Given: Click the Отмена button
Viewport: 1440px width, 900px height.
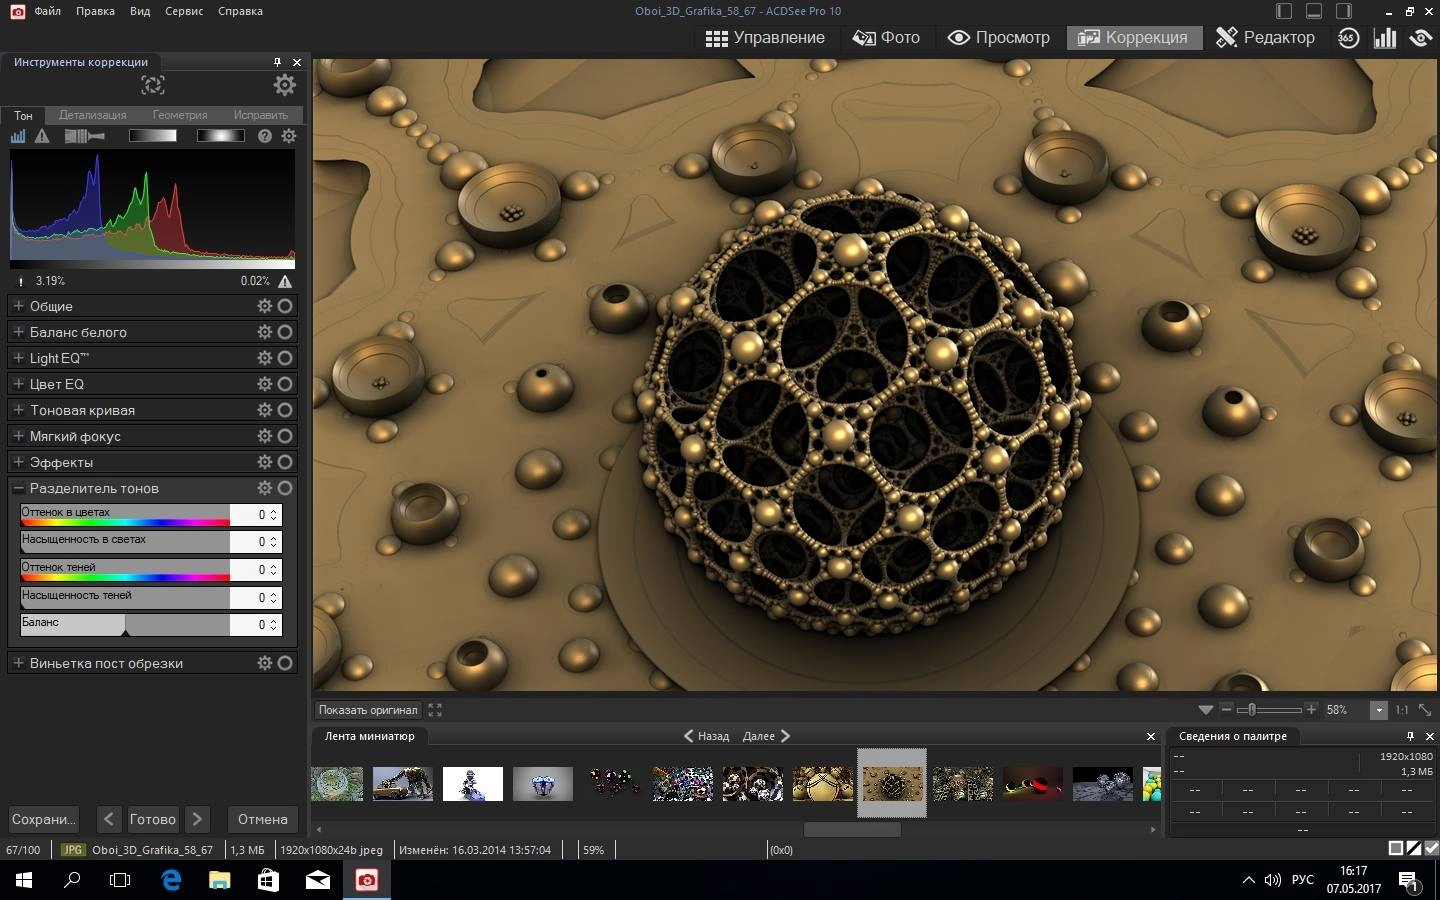Looking at the screenshot, I should (263, 819).
